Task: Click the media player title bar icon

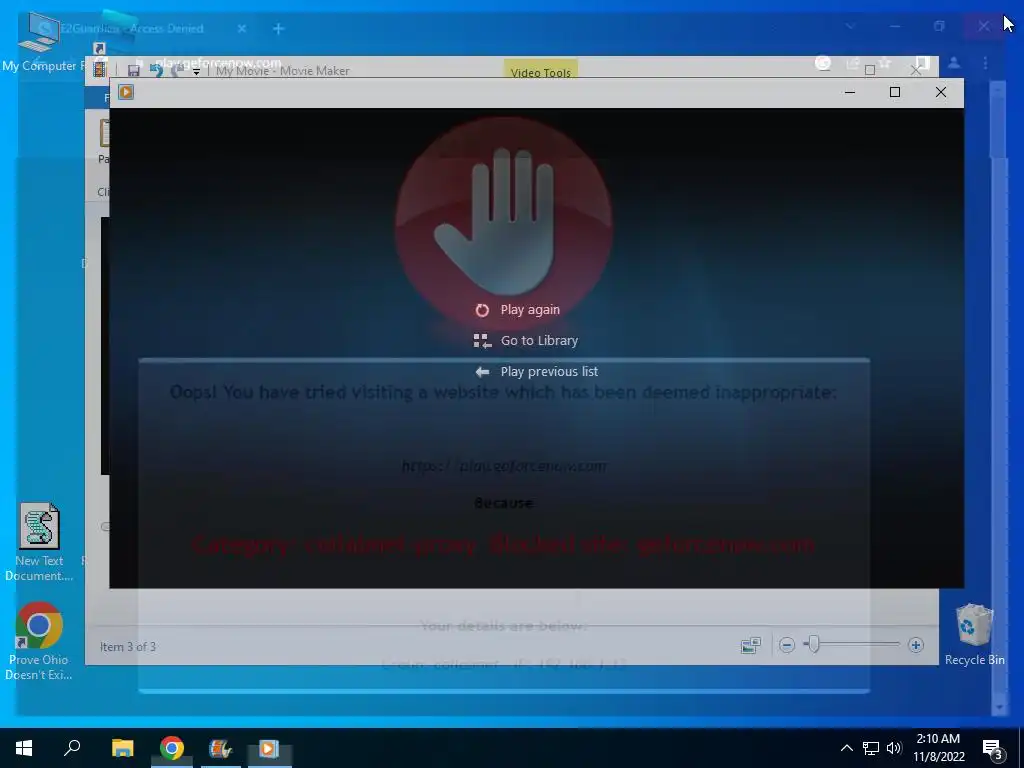Action: (x=126, y=92)
